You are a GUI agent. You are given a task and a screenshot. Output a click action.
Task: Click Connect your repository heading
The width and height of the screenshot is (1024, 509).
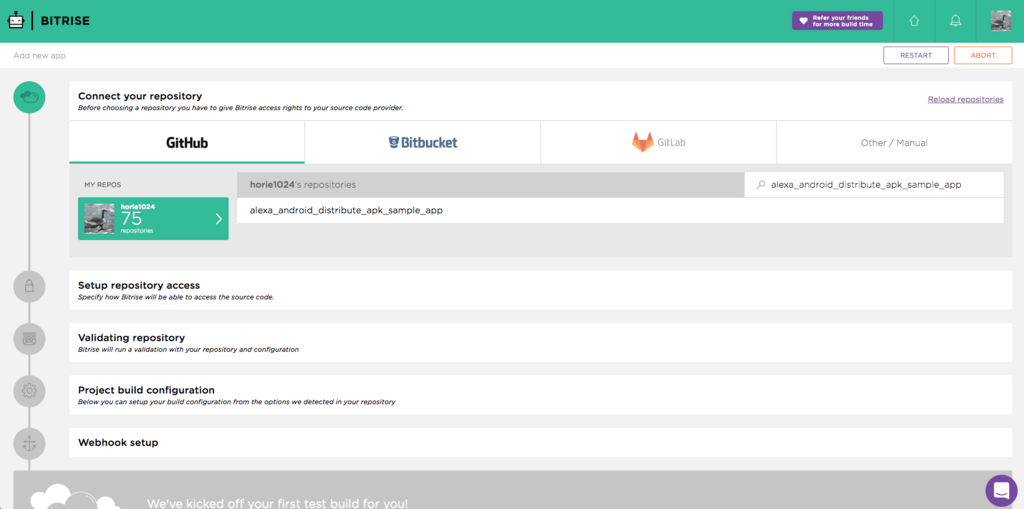140,96
